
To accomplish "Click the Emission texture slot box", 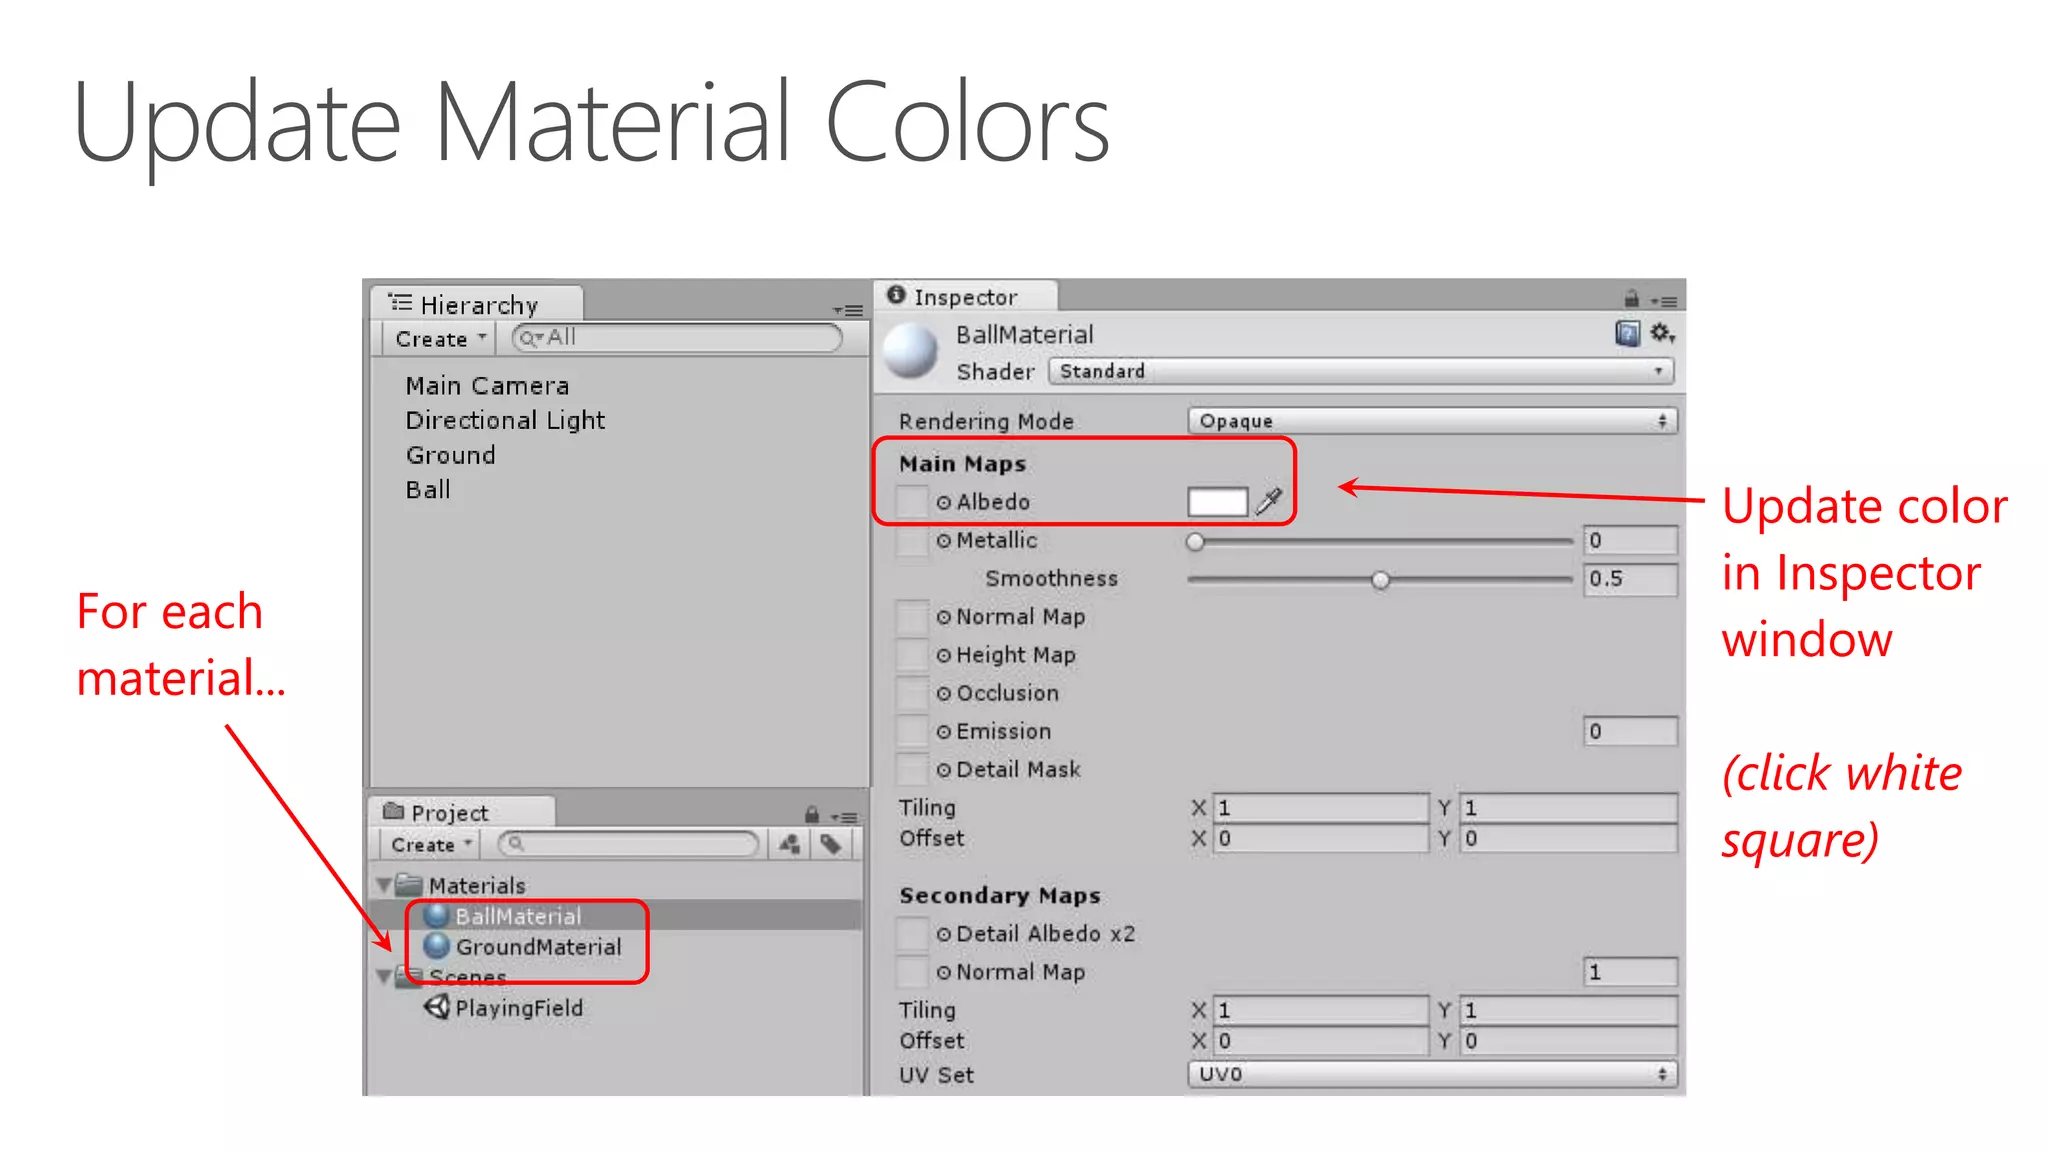I will (x=912, y=732).
